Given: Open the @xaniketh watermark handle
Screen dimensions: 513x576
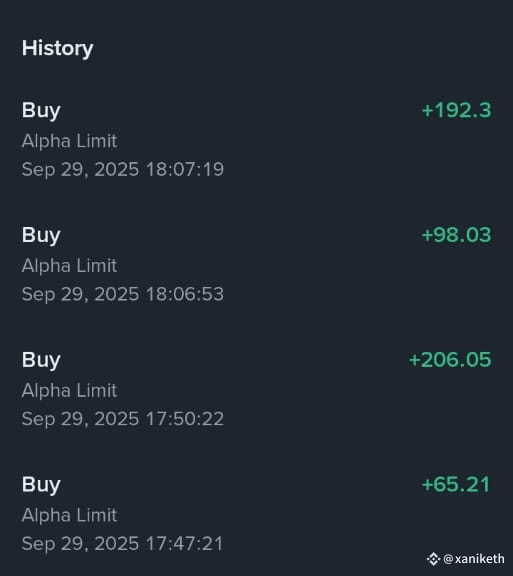Looking at the screenshot, I should [x=474, y=559].
